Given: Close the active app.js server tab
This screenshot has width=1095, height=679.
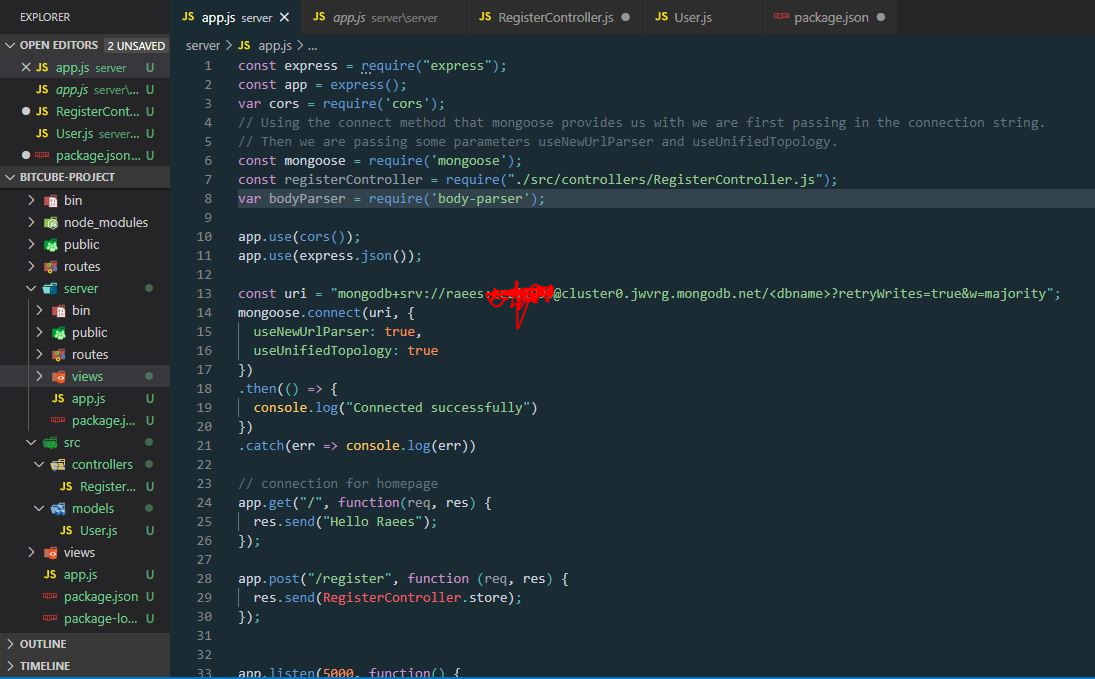Looking at the screenshot, I should [x=284, y=17].
